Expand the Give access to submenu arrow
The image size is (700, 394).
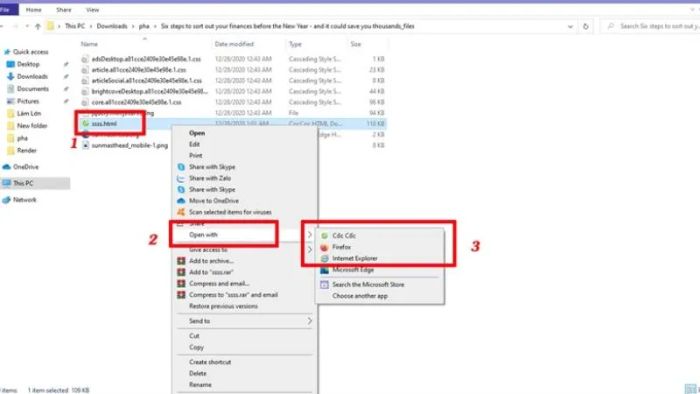pos(309,249)
